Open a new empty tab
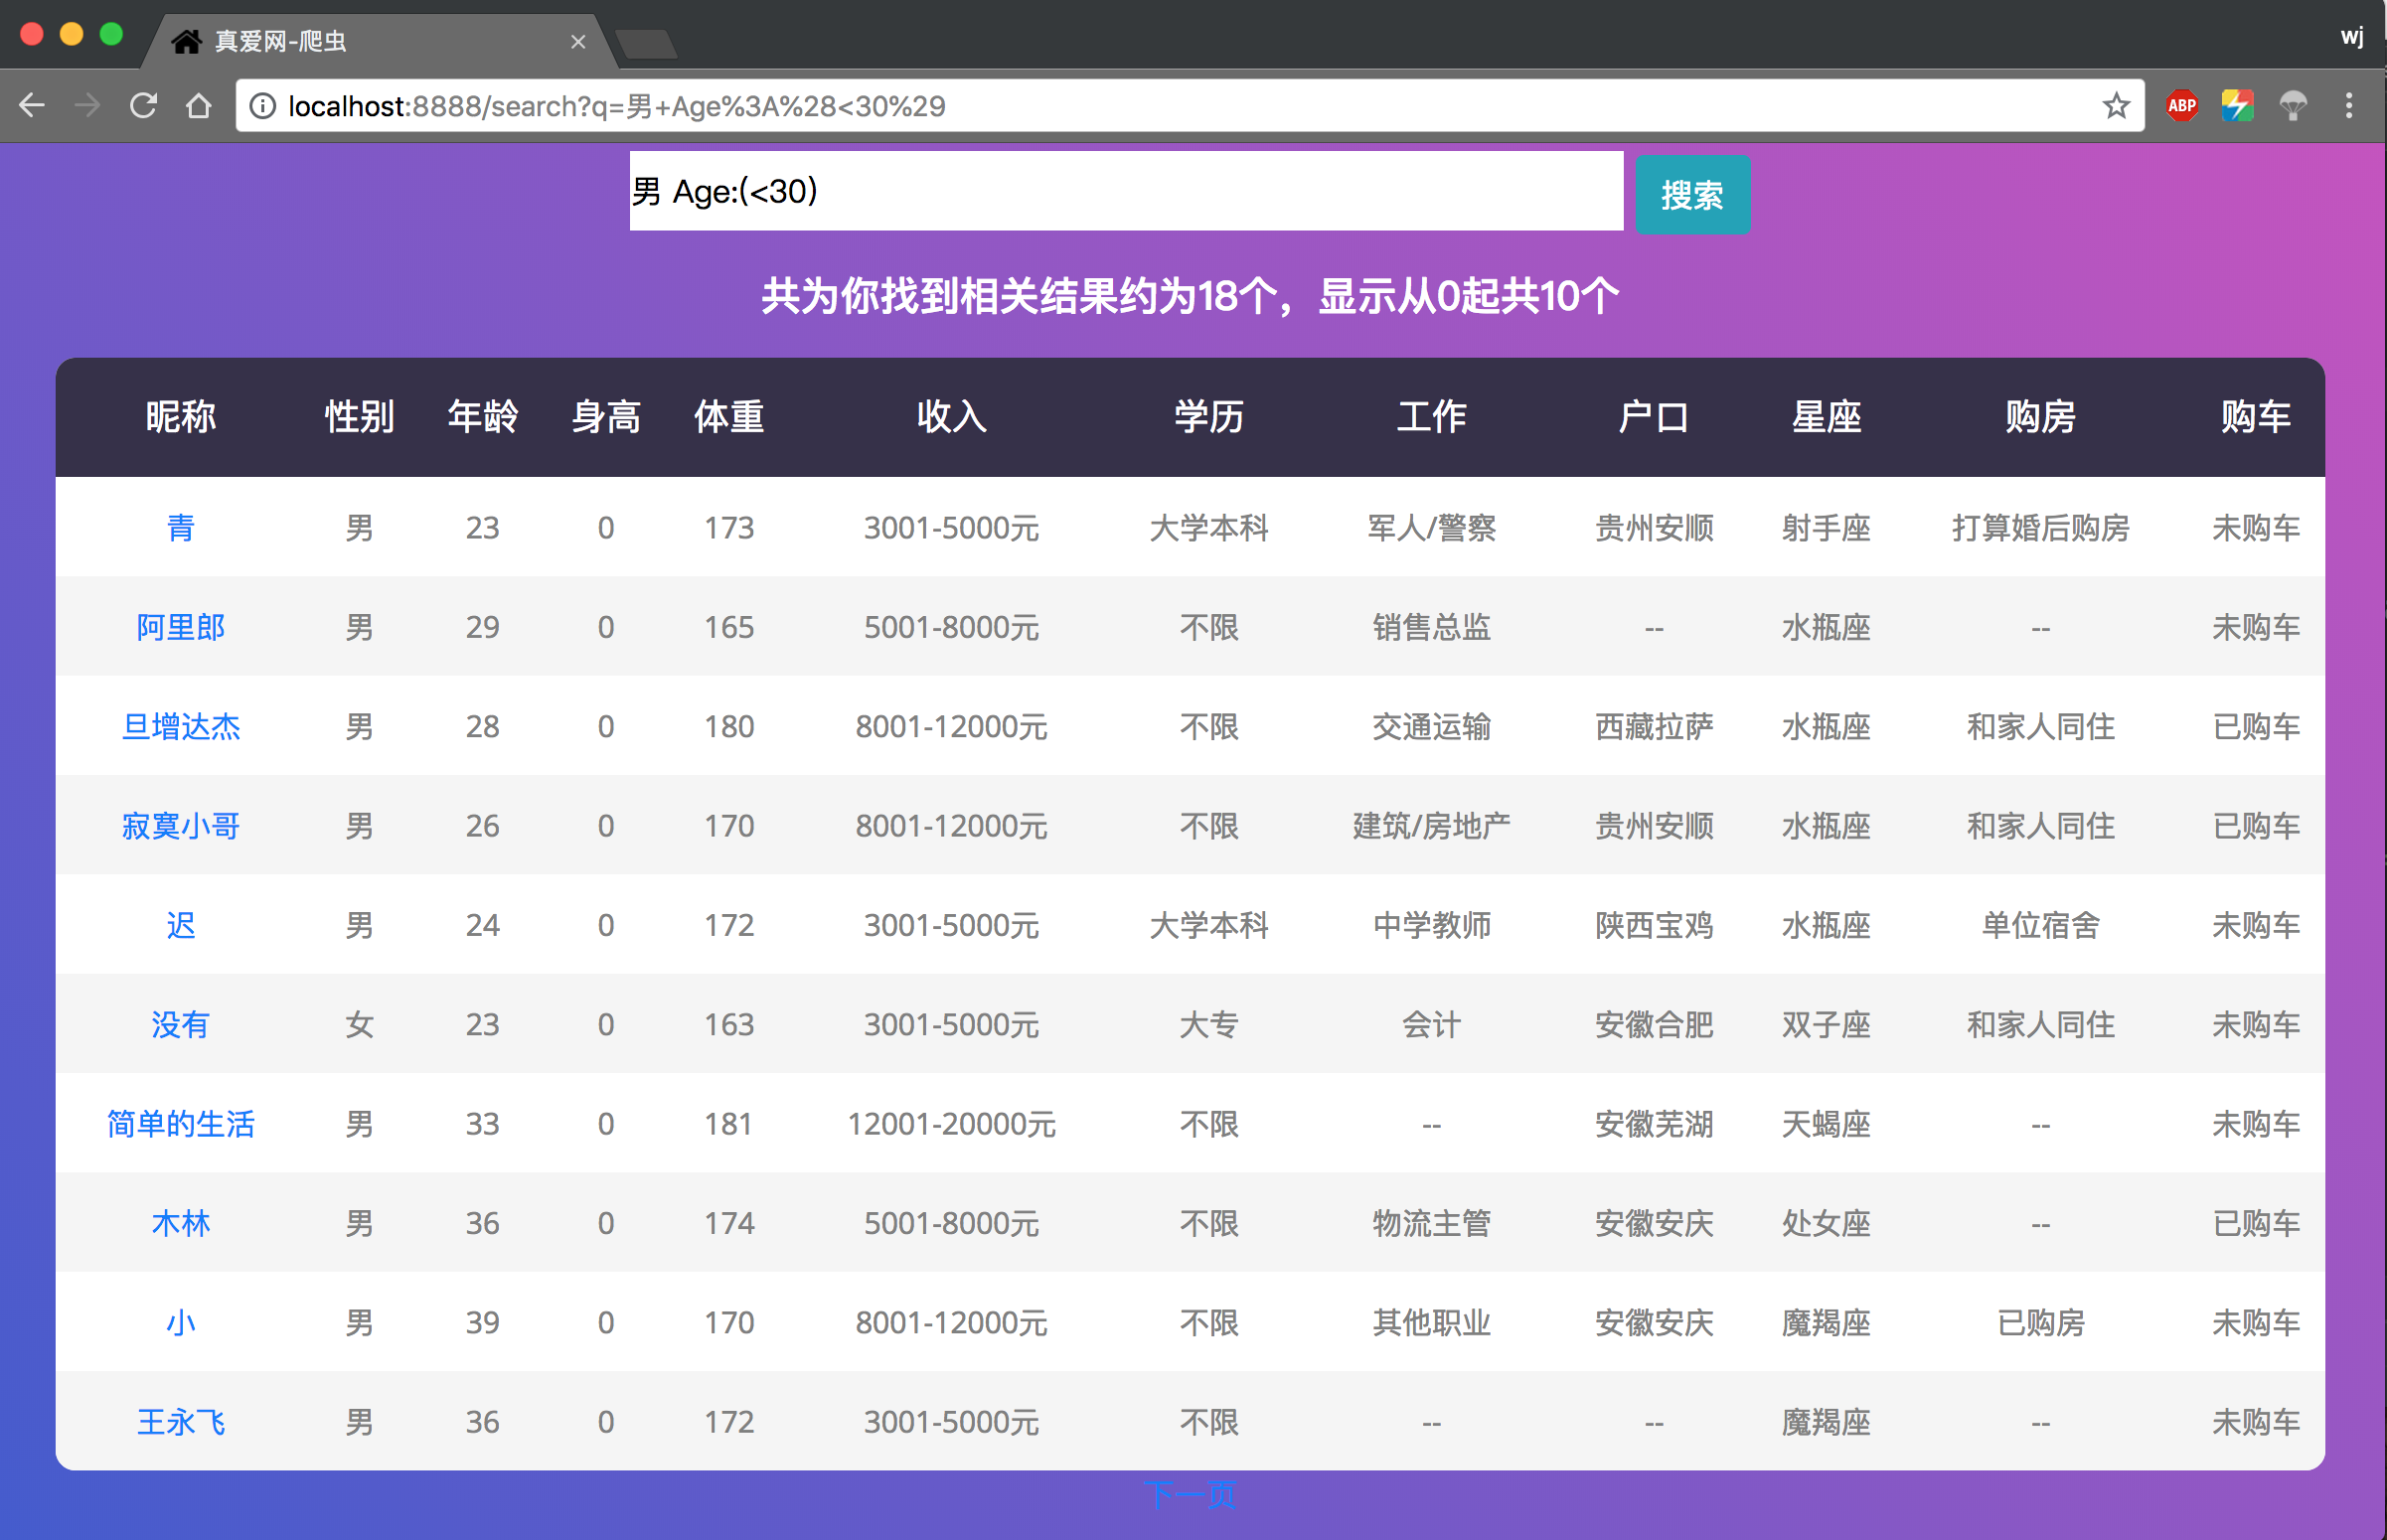Viewport: 2387px width, 1540px height. click(646, 43)
